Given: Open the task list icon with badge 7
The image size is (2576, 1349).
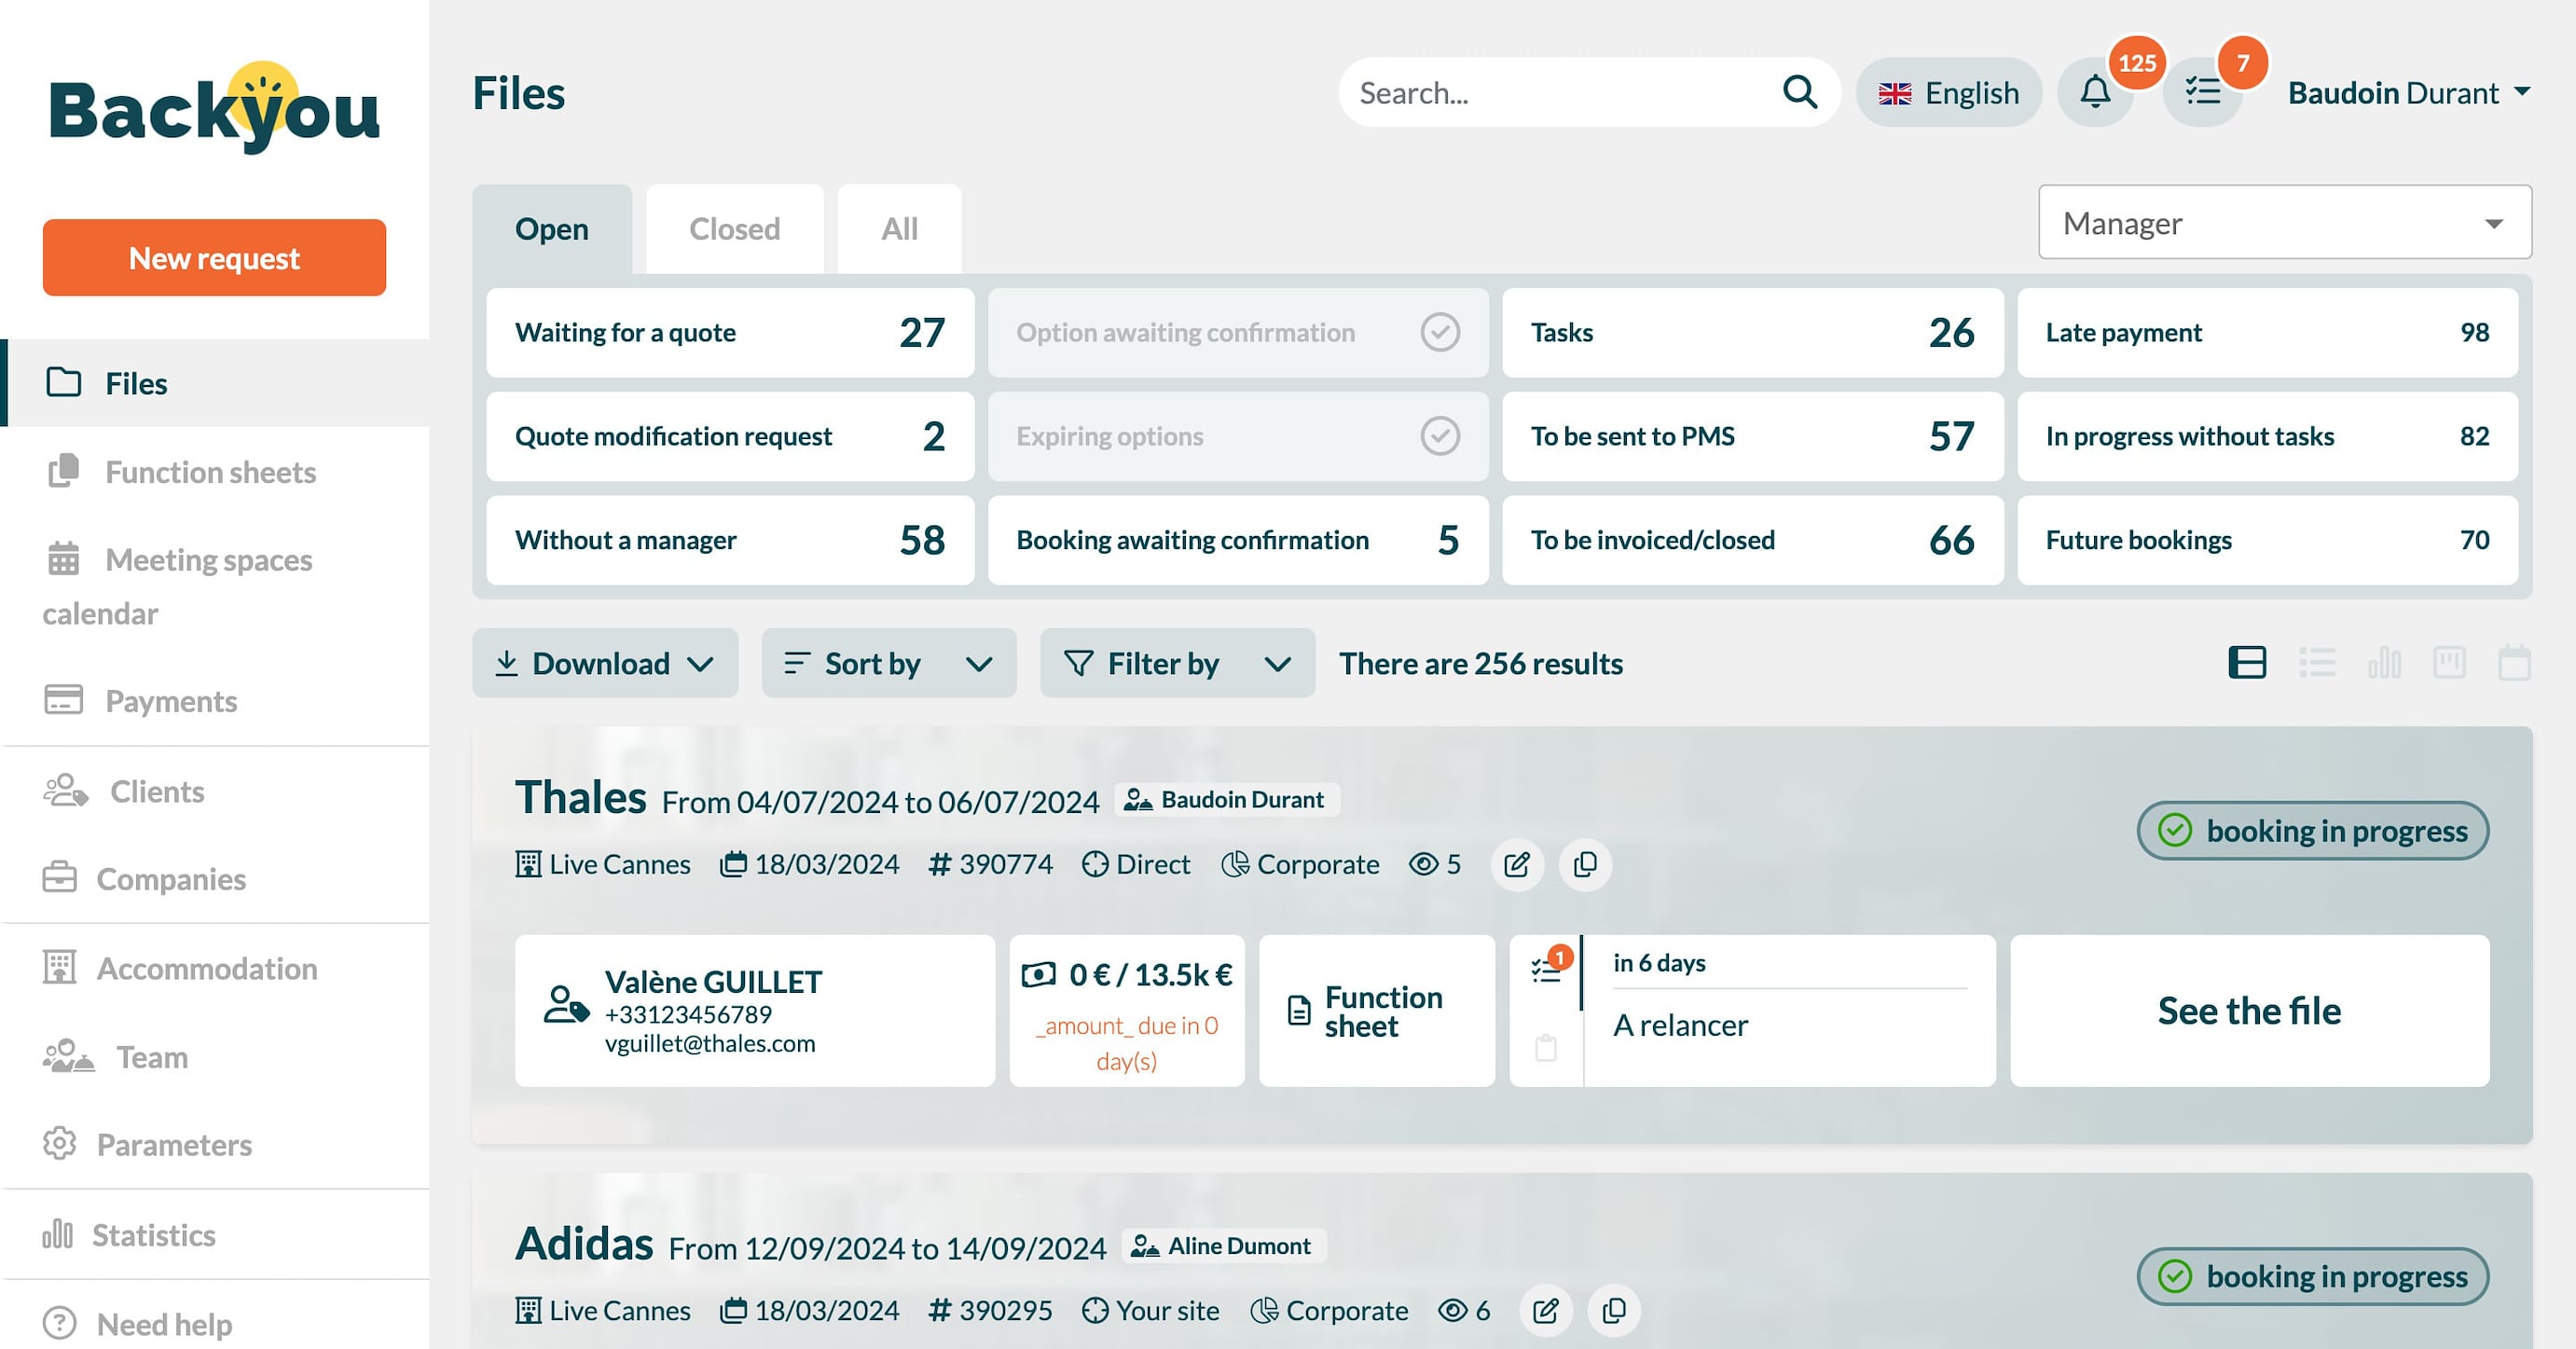Looking at the screenshot, I should 2202,93.
